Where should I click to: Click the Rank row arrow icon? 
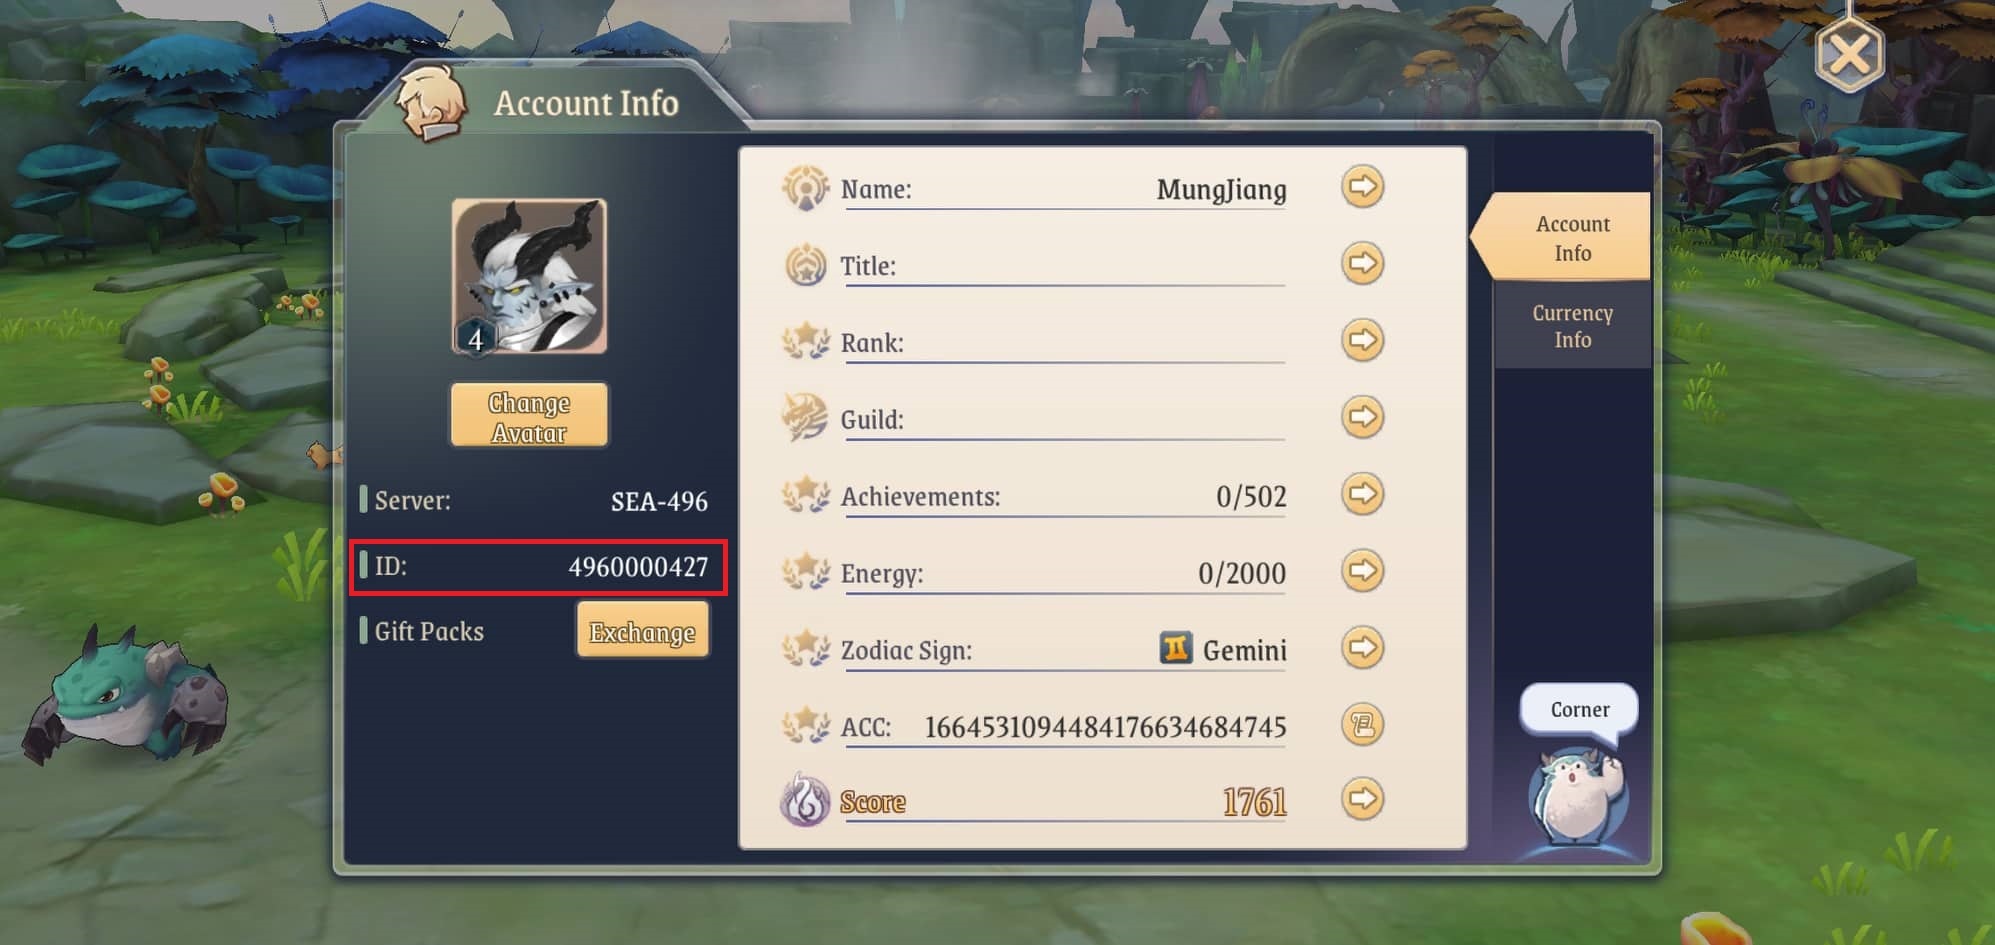pyautogui.click(x=1362, y=340)
